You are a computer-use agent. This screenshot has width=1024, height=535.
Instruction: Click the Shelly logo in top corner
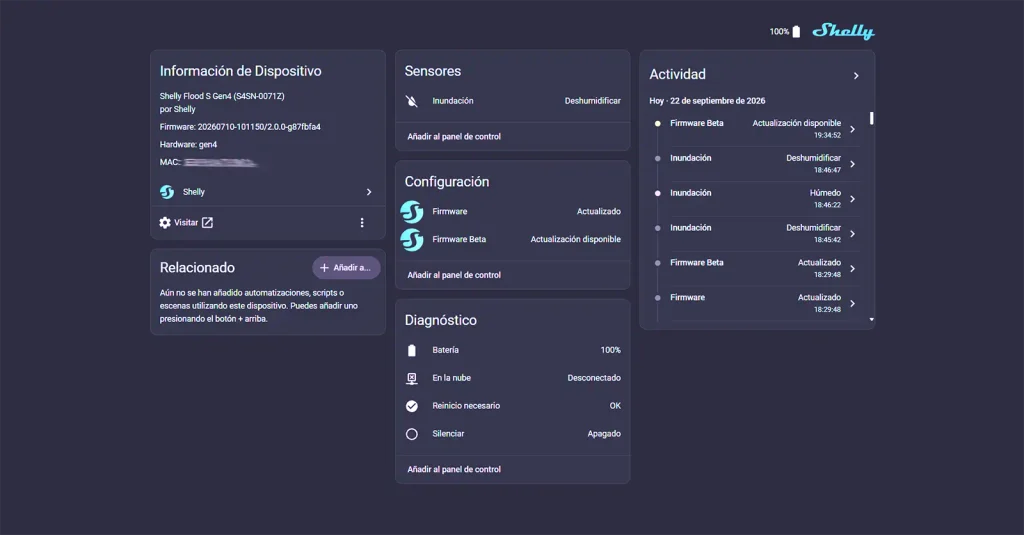click(842, 31)
